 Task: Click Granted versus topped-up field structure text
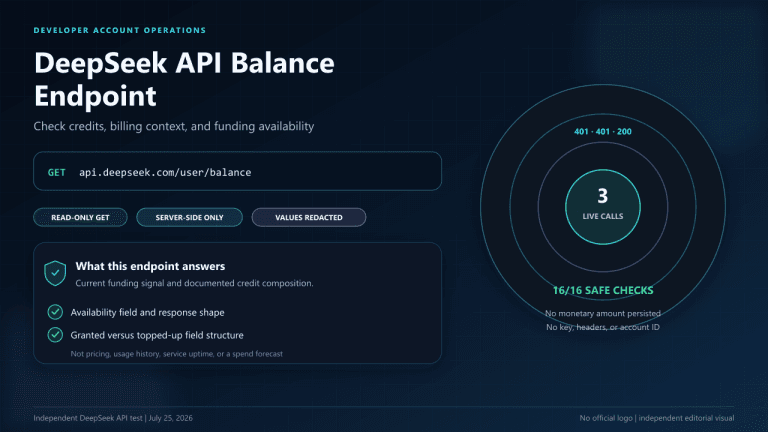click(157, 335)
